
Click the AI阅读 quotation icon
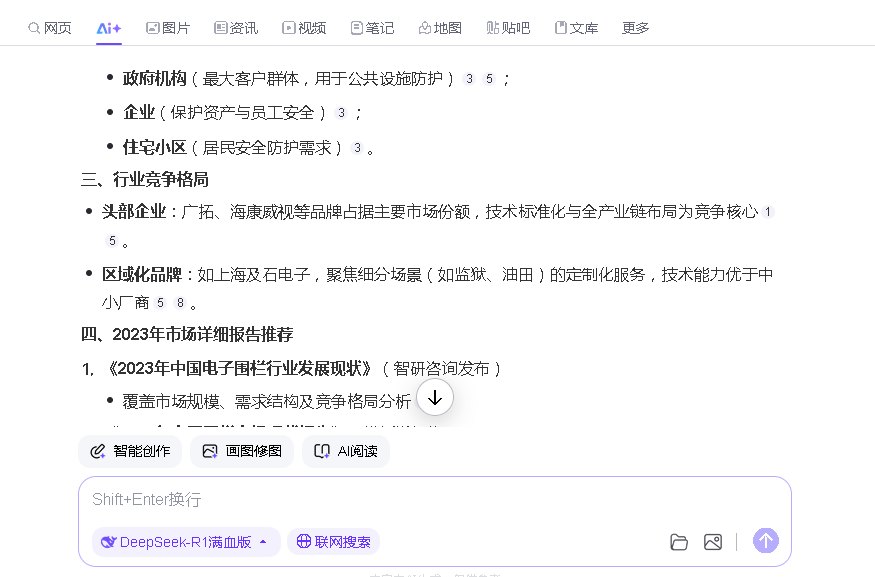pyautogui.click(x=320, y=451)
